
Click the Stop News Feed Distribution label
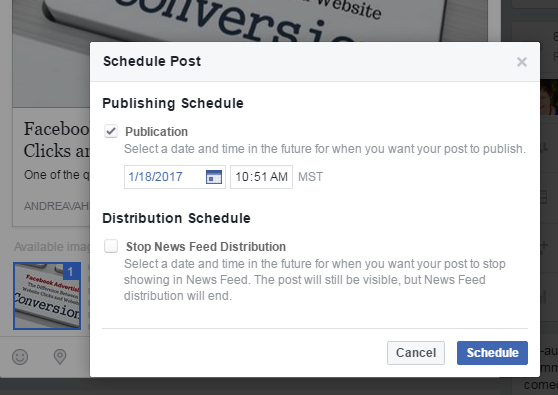click(x=206, y=247)
